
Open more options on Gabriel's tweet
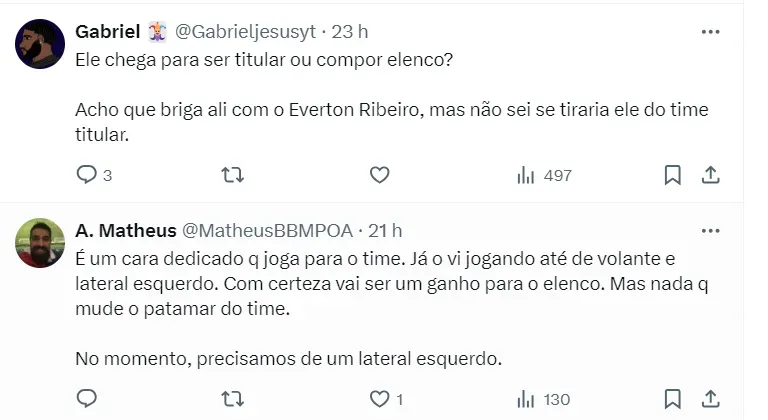pyautogui.click(x=711, y=32)
